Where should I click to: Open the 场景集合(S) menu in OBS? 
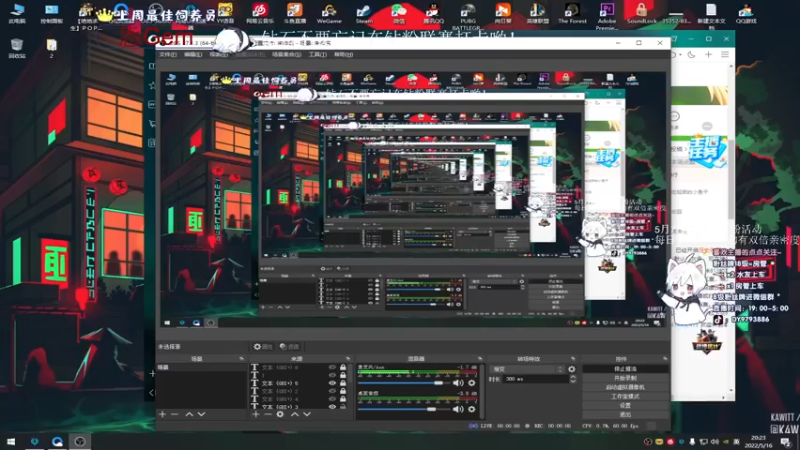pyautogui.click(x=286, y=55)
